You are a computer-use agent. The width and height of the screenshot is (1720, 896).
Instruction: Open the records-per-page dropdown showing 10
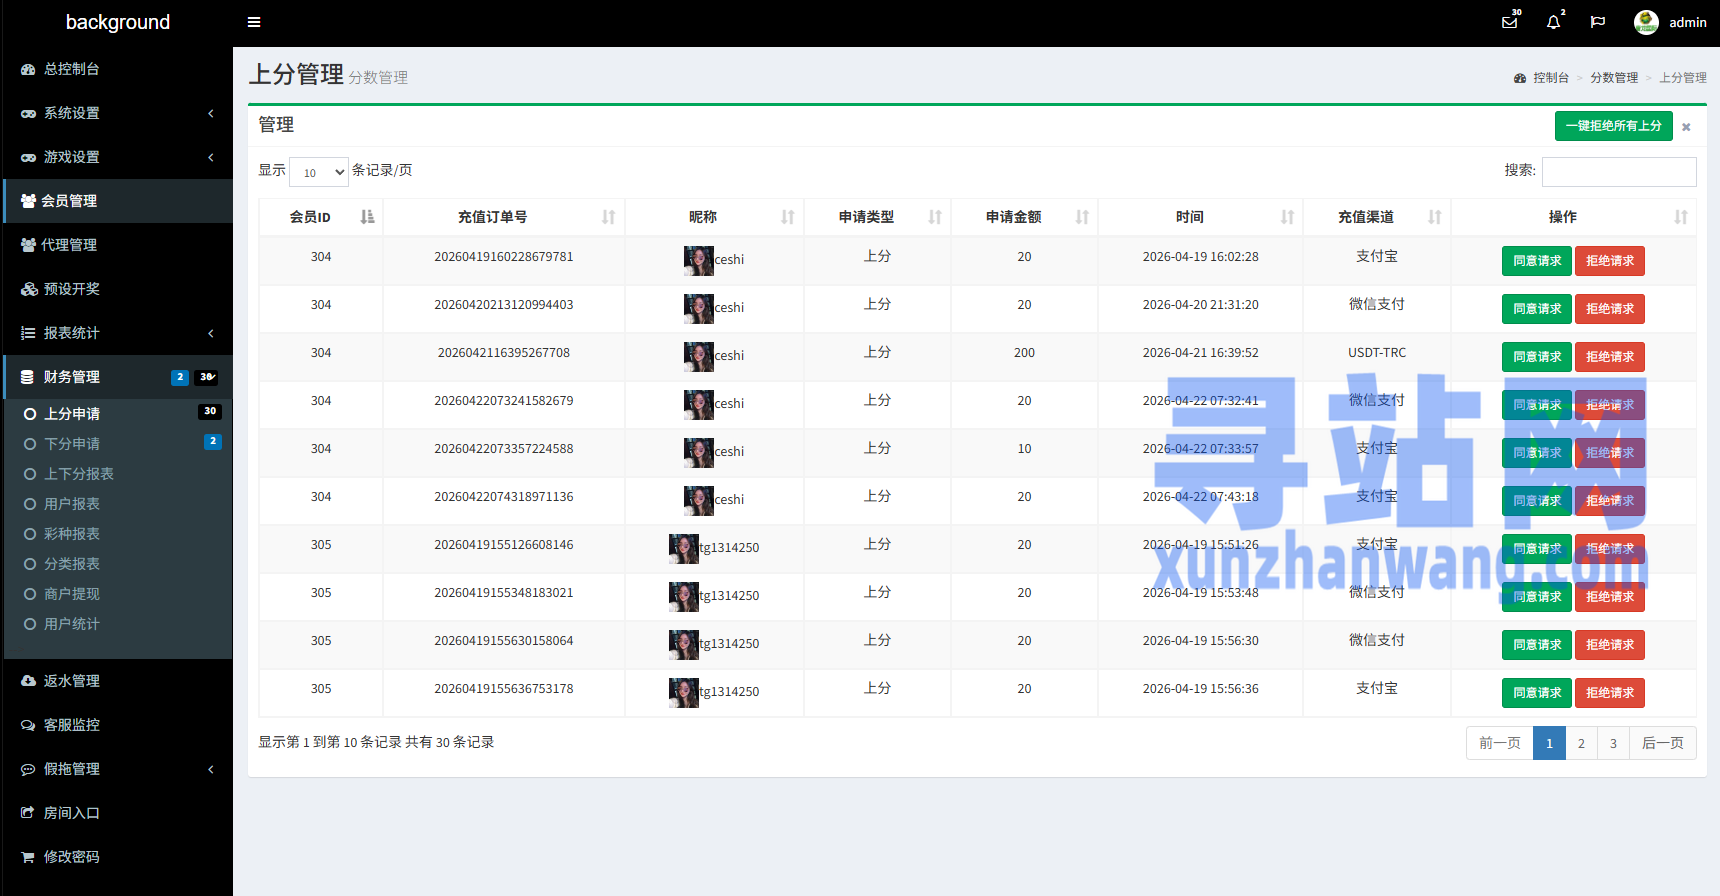click(319, 172)
